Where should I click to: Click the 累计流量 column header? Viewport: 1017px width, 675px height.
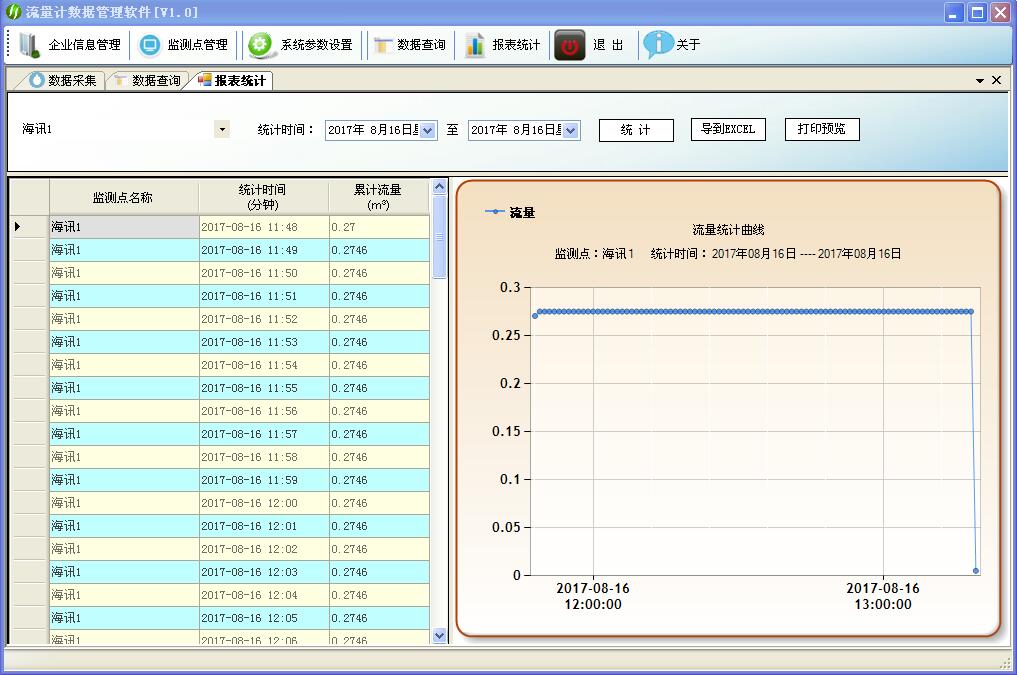[378, 196]
